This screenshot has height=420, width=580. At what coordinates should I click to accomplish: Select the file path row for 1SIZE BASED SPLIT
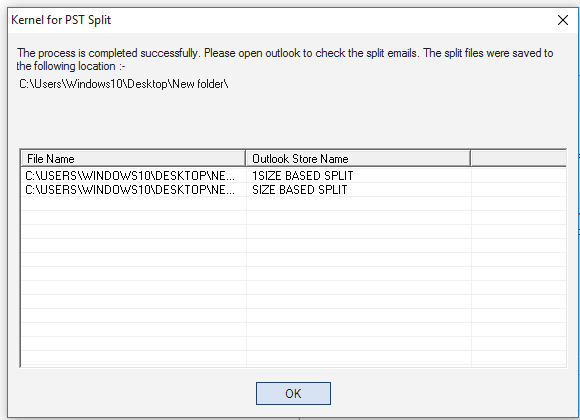click(x=130, y=175)
